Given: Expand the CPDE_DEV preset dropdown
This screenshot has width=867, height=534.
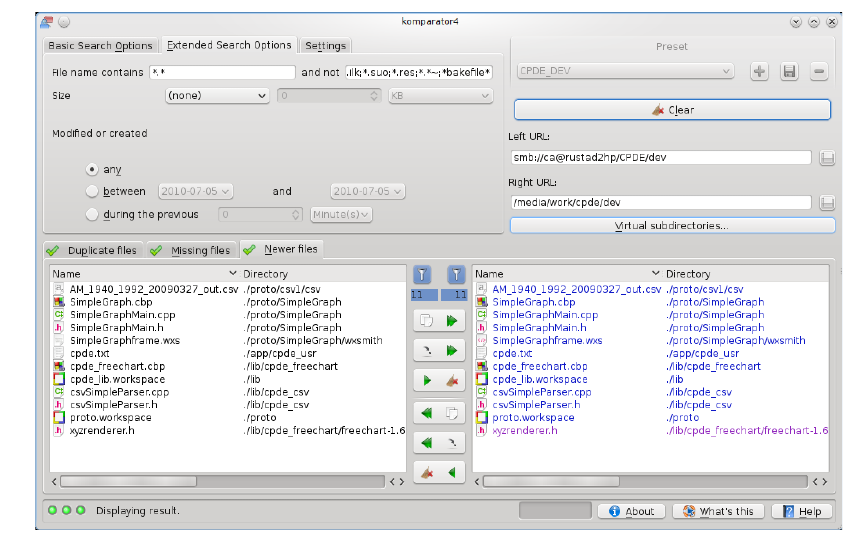Looking at the screenshot, I should [x=625, y=71].
